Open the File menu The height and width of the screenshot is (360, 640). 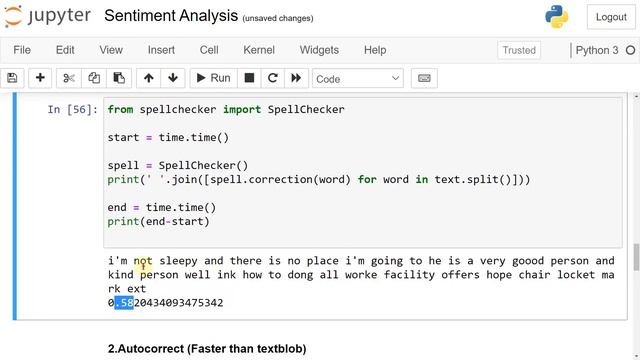(x=22, y=50)
